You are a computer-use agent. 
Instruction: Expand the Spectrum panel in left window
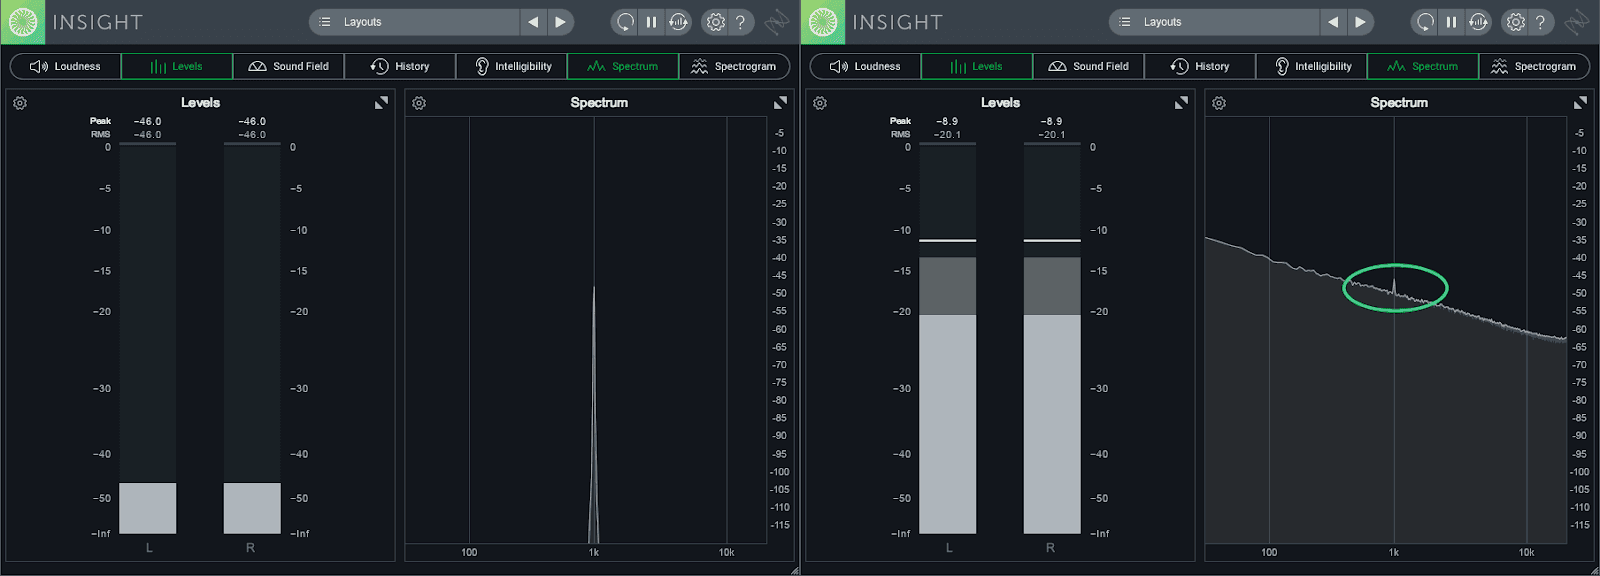[x=780, y=103]
